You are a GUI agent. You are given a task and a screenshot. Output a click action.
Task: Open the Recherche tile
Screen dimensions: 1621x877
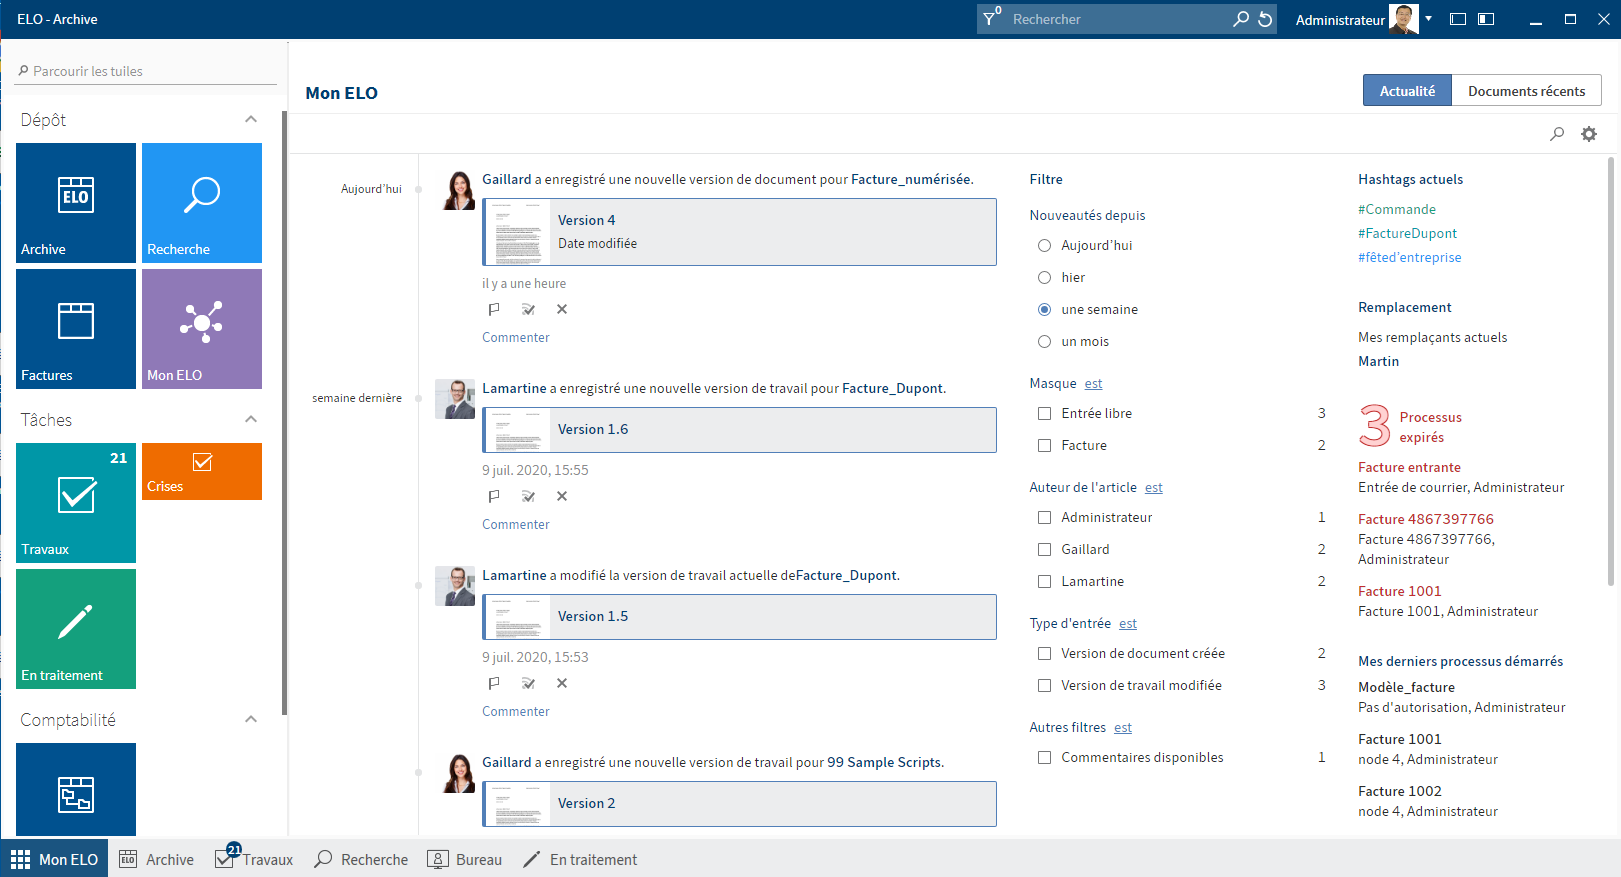coord(202,203)
